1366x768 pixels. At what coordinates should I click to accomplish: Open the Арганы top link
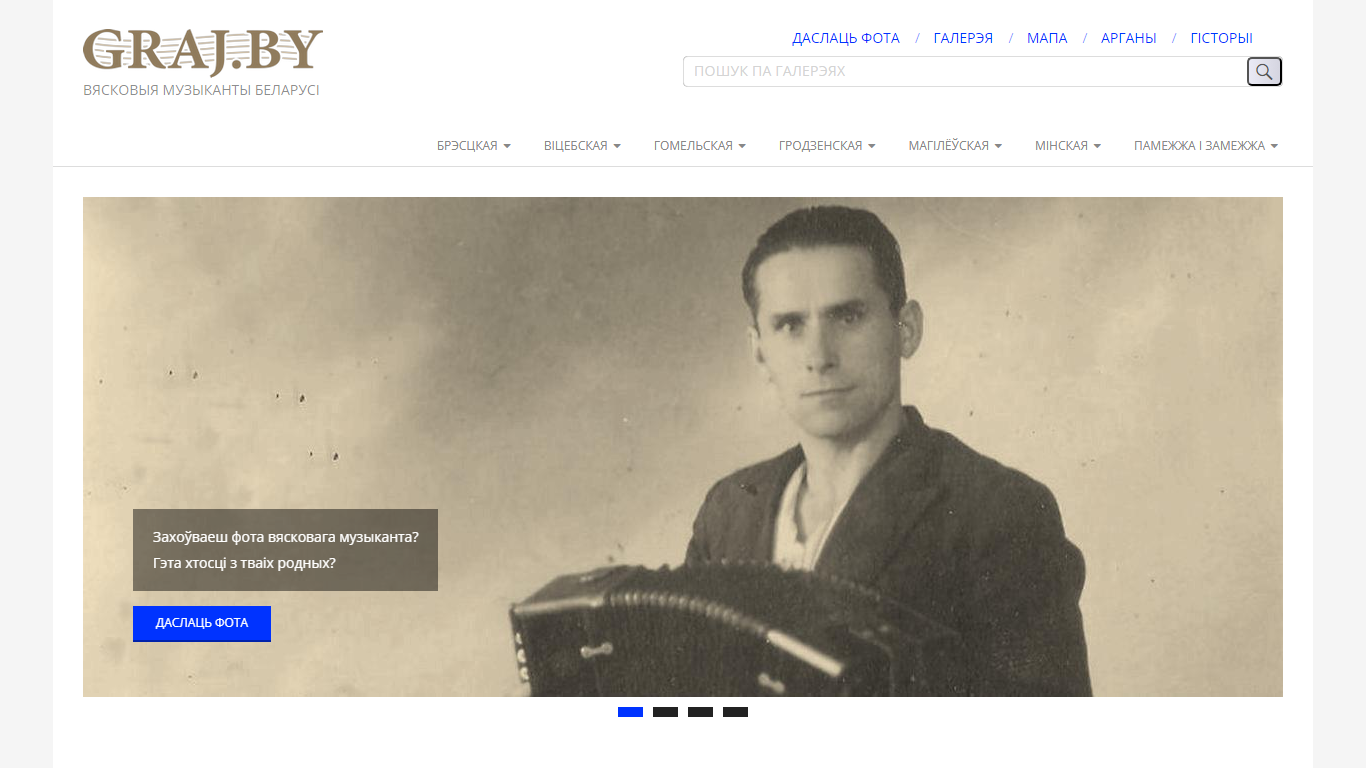[1129, 38]
